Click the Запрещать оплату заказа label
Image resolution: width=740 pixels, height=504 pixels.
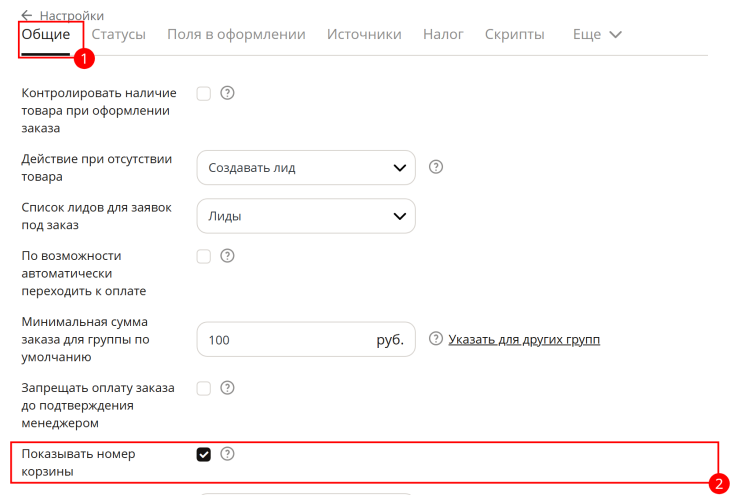[98, 405]
